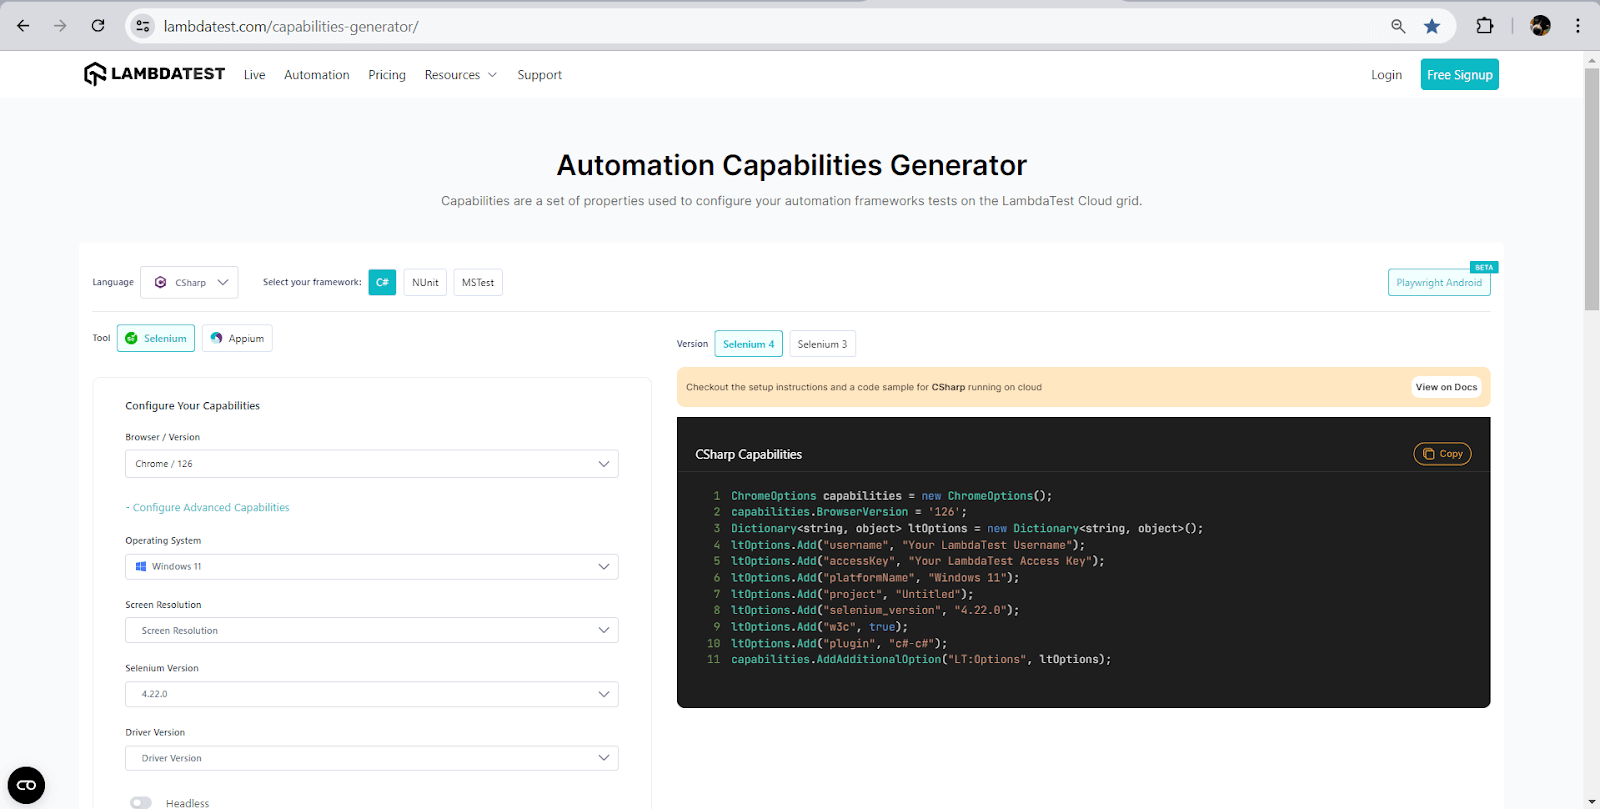This screenshot has width=1600, height=809.
Task: Open the Playwright Android beta button
Action: click(x=1439, y=282)
